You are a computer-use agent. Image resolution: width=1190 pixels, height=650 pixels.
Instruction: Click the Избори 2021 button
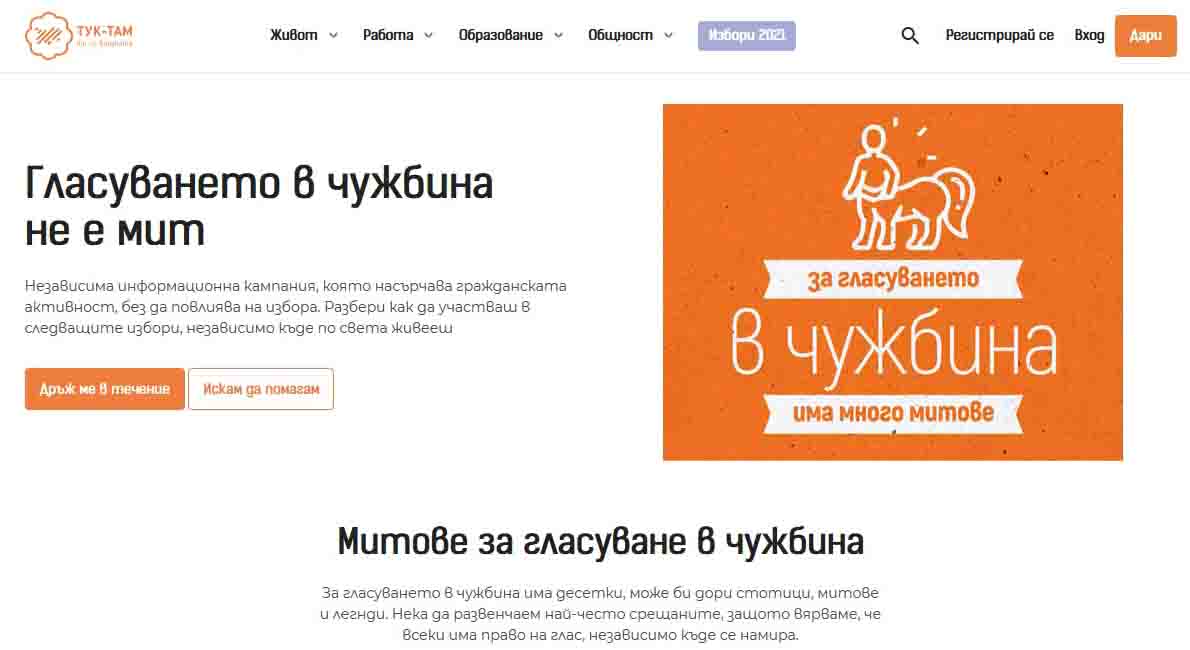click(747, 36)
